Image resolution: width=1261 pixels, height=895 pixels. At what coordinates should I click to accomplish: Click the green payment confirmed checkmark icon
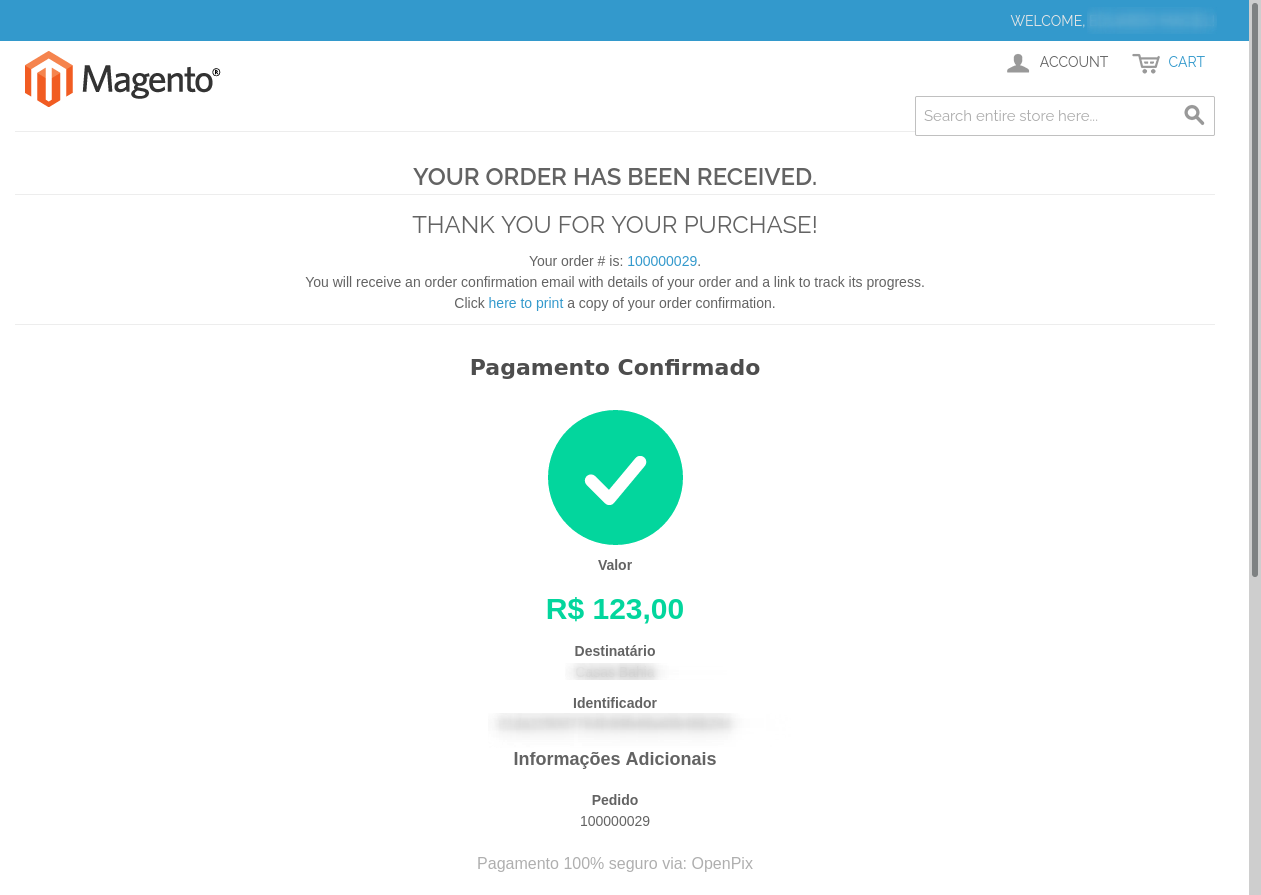(x=615, y=477)
